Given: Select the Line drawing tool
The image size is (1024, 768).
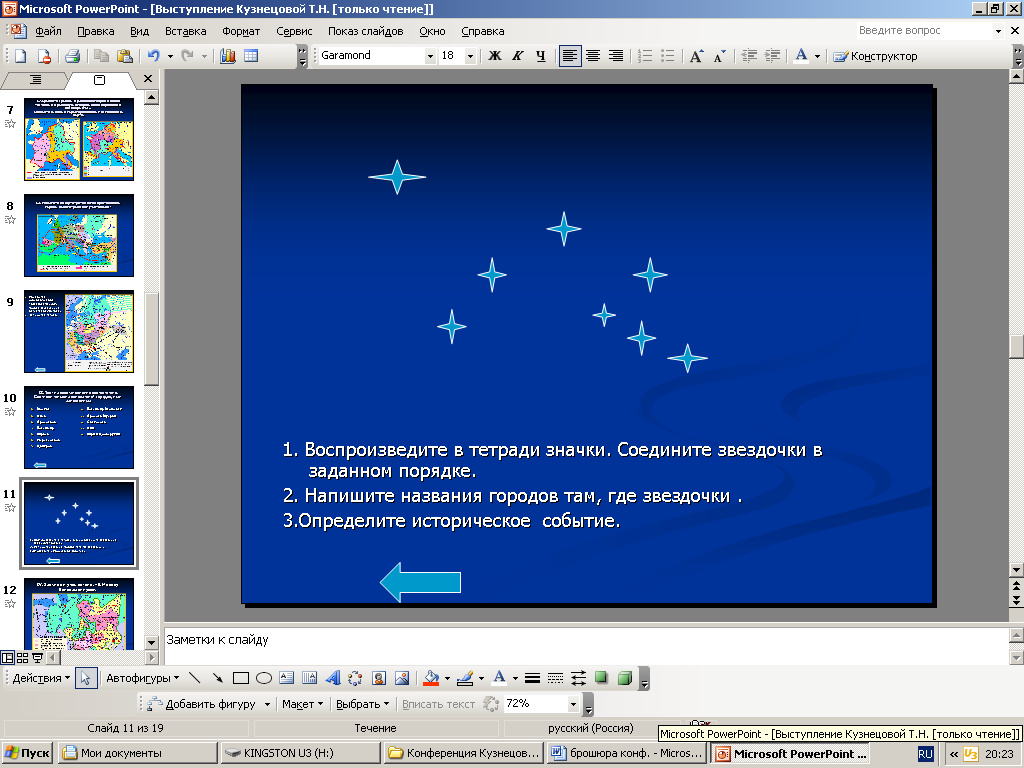Looking at the screenshot, I should tap(195, 678).
